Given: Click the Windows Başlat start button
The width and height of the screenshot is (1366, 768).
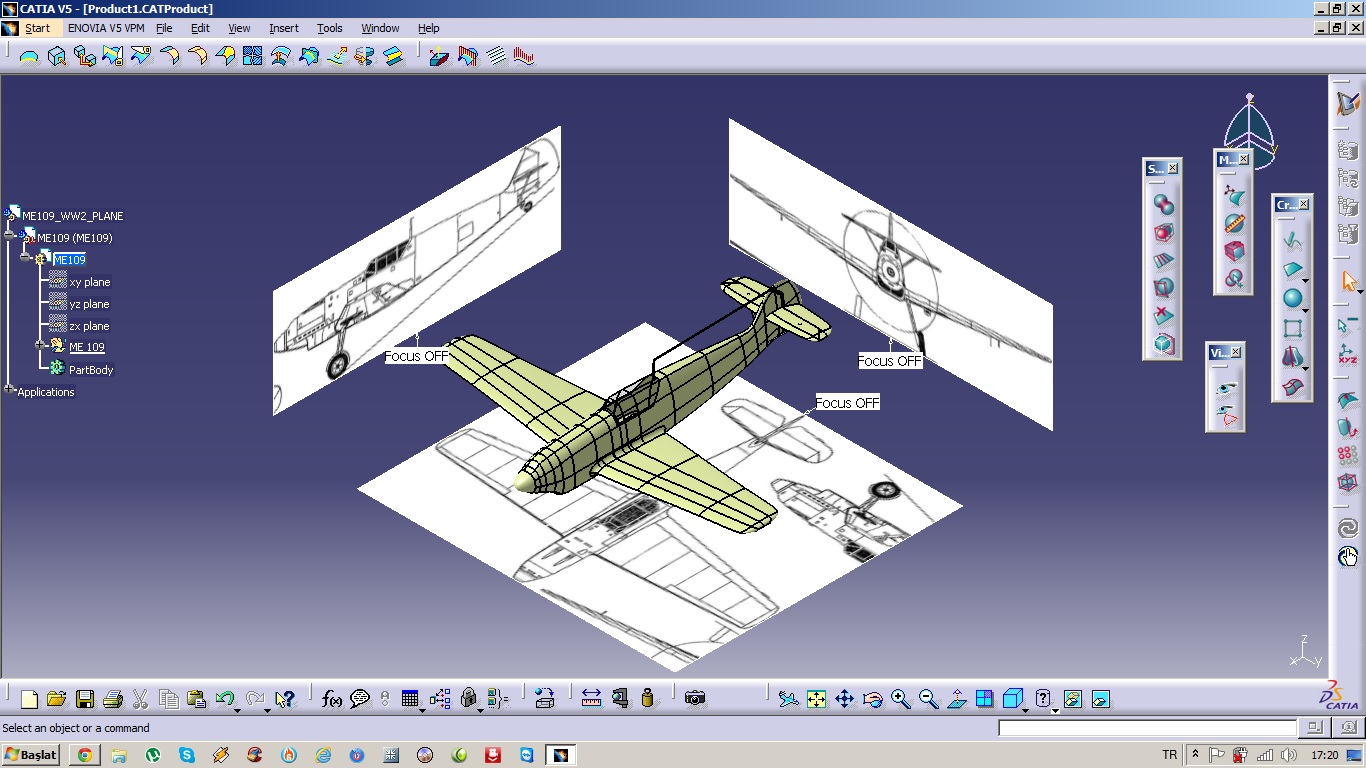Looking at the screenshot, I should [x=32, y=755].
